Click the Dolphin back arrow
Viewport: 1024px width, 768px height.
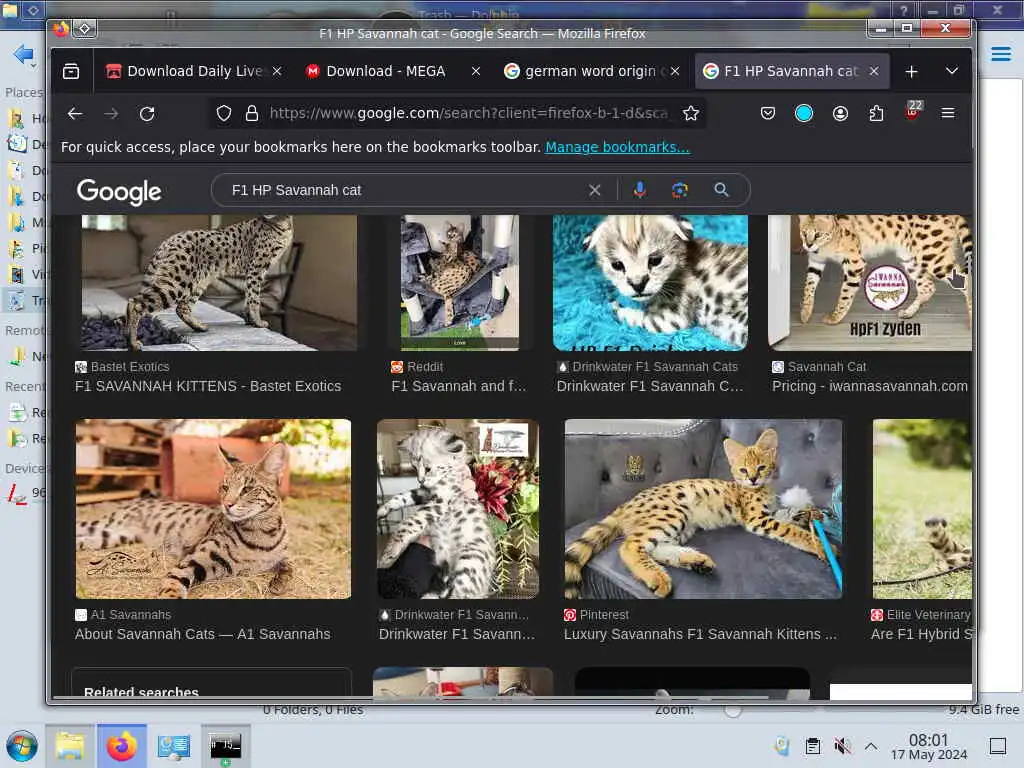pyautogui.click(x=24, y=54)
